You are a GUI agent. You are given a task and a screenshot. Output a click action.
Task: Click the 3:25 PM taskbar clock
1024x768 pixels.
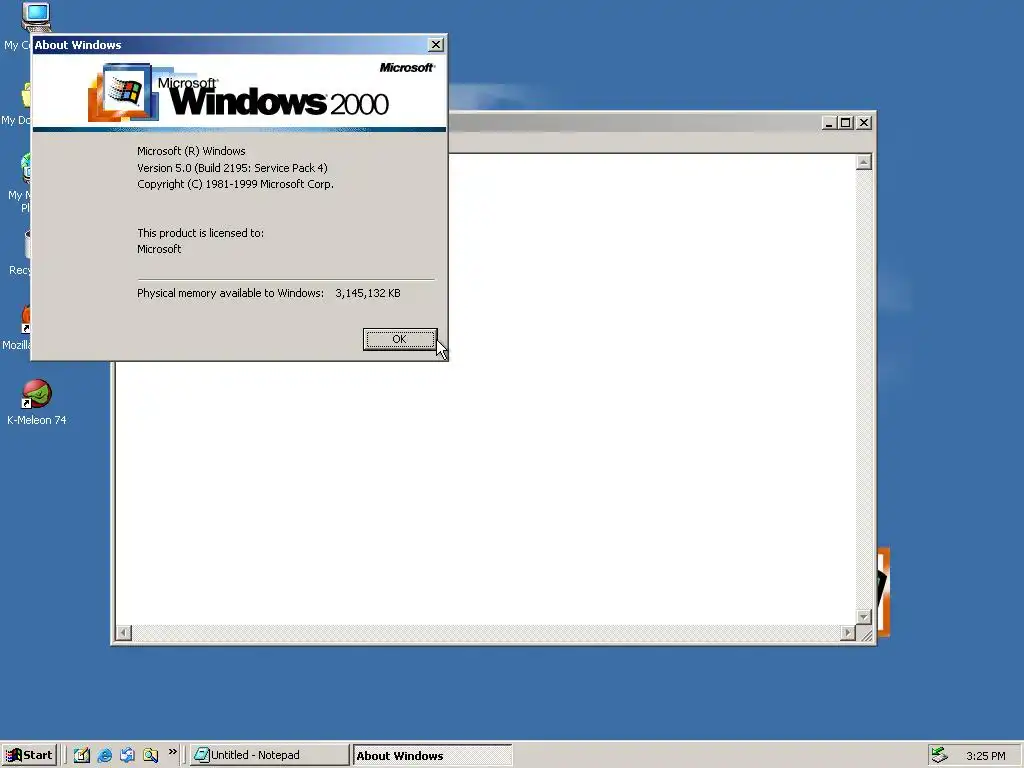[985, 756]
